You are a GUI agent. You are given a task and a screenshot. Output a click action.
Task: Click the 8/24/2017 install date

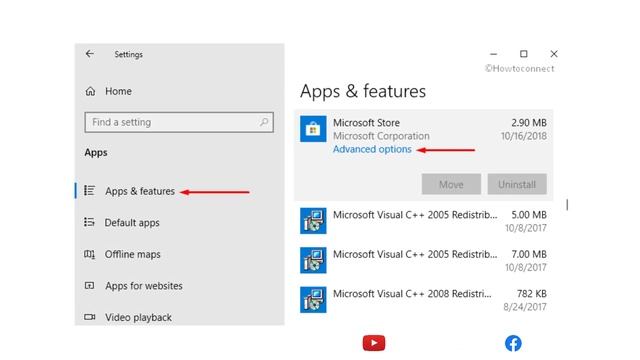point(525,307)
